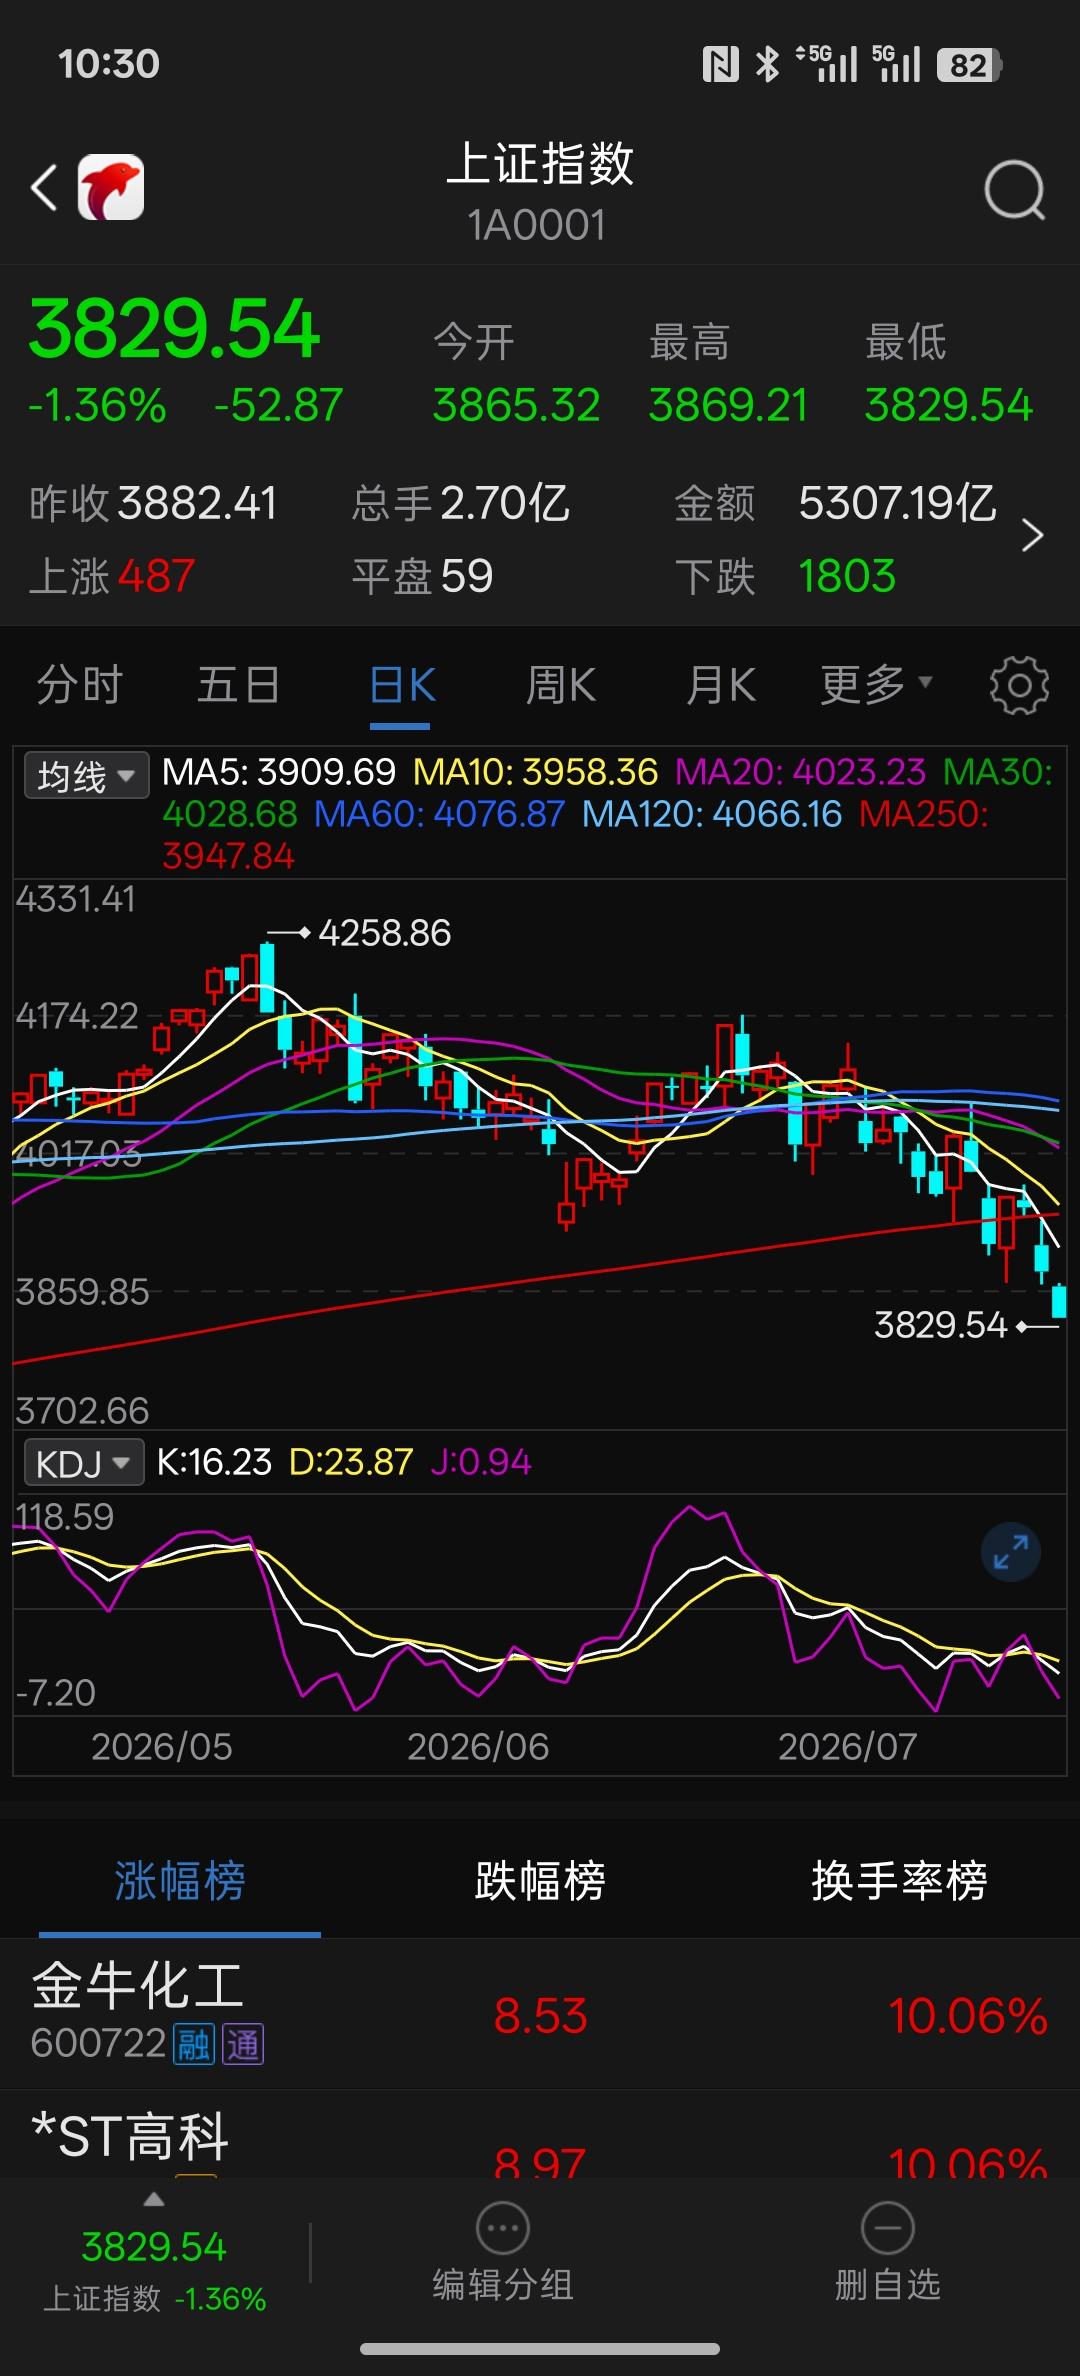Switch to 分时 chart tab

click(x=80, y=686)
